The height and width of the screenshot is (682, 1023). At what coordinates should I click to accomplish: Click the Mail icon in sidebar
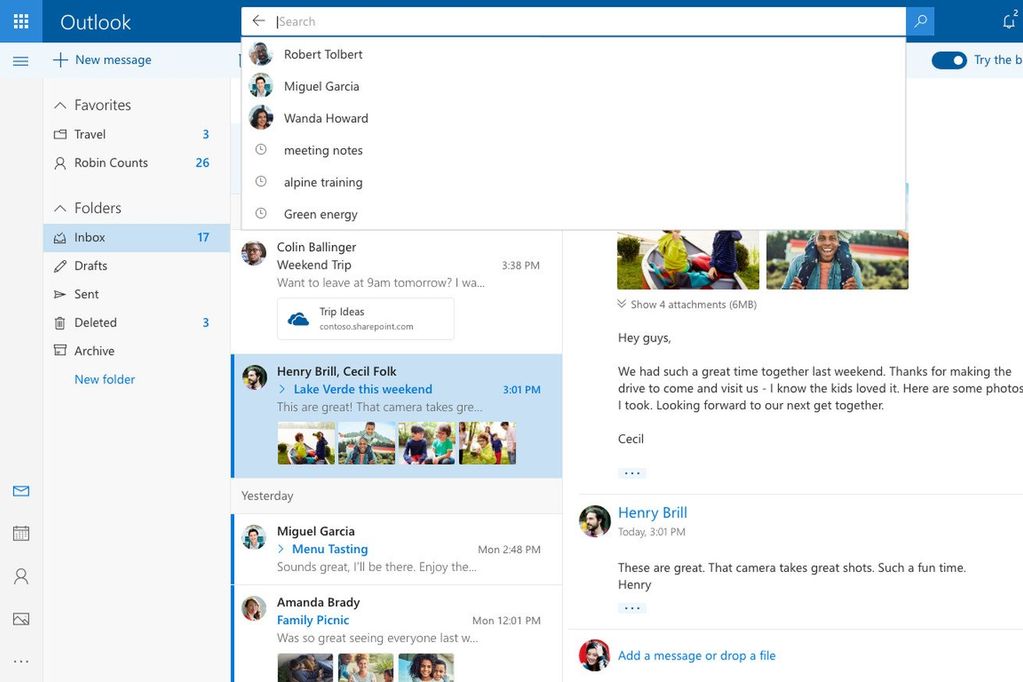click(21, 491)
